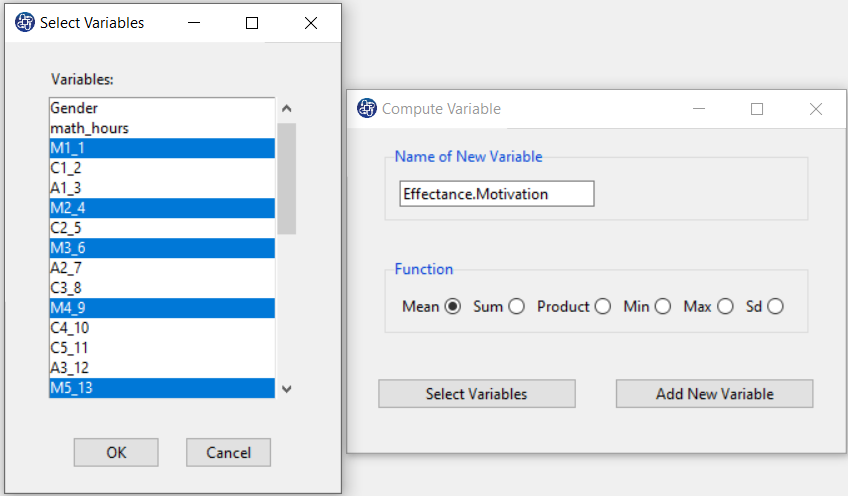Pick the Min function radio button
Image resolution: width=848 pixels, height=496 pixels.
coord(663,307)
